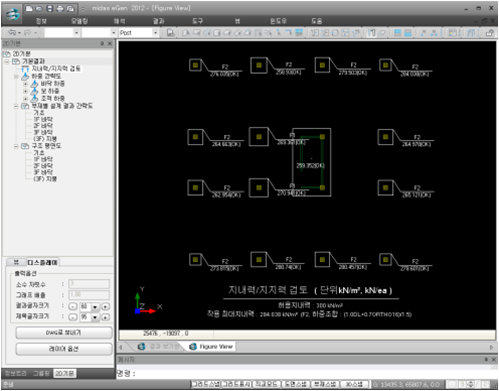Increase 제목글자크기 with the plus stepper

click(x=105, y=317)
